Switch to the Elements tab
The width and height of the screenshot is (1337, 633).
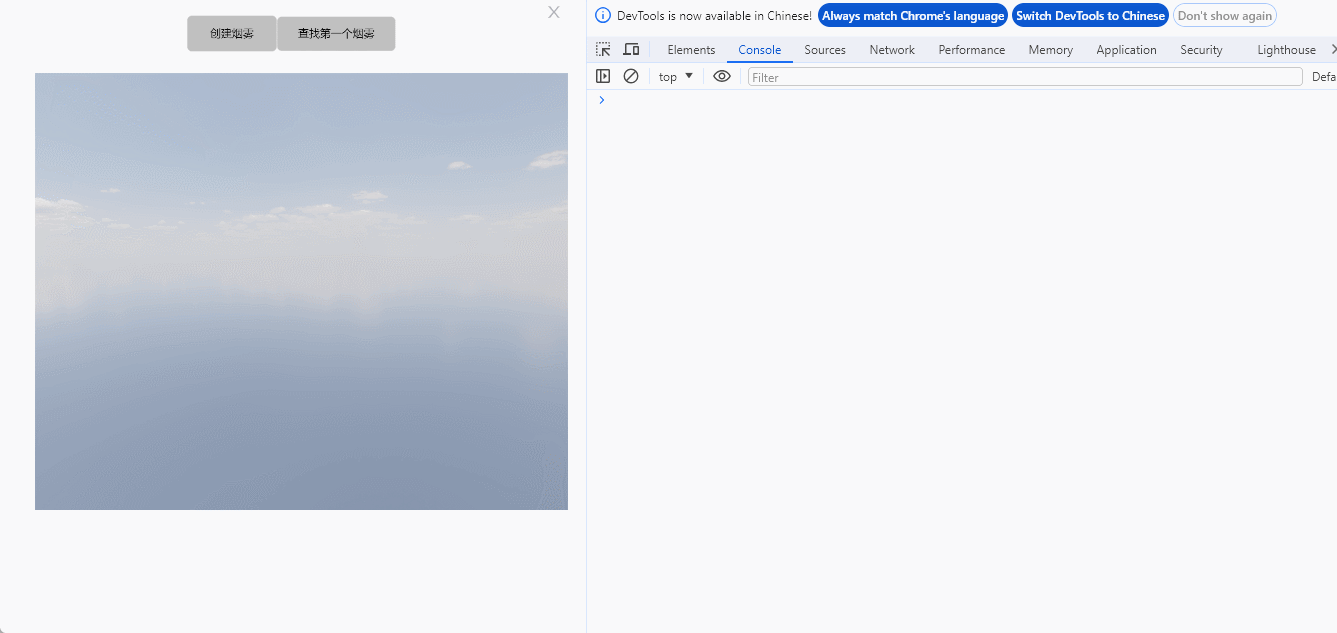pos(691,50)
